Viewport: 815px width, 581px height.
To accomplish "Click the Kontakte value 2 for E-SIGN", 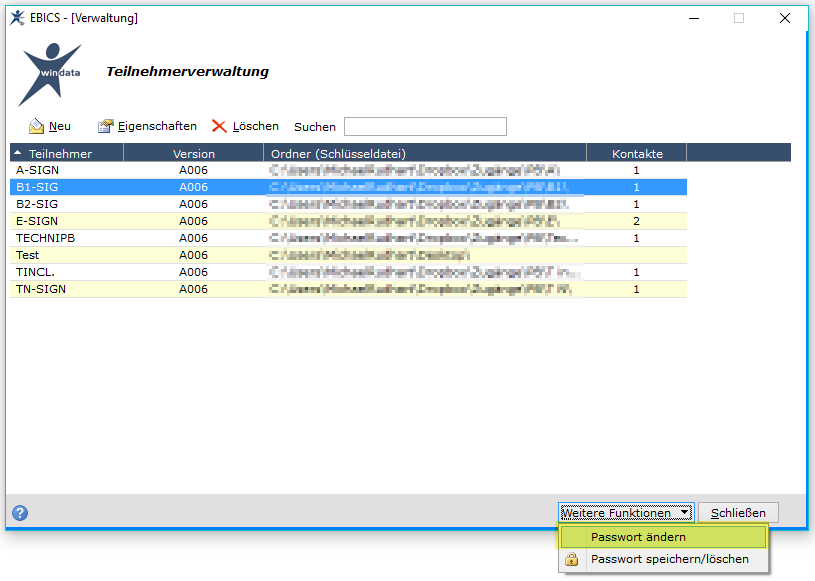I will [636, 221].
